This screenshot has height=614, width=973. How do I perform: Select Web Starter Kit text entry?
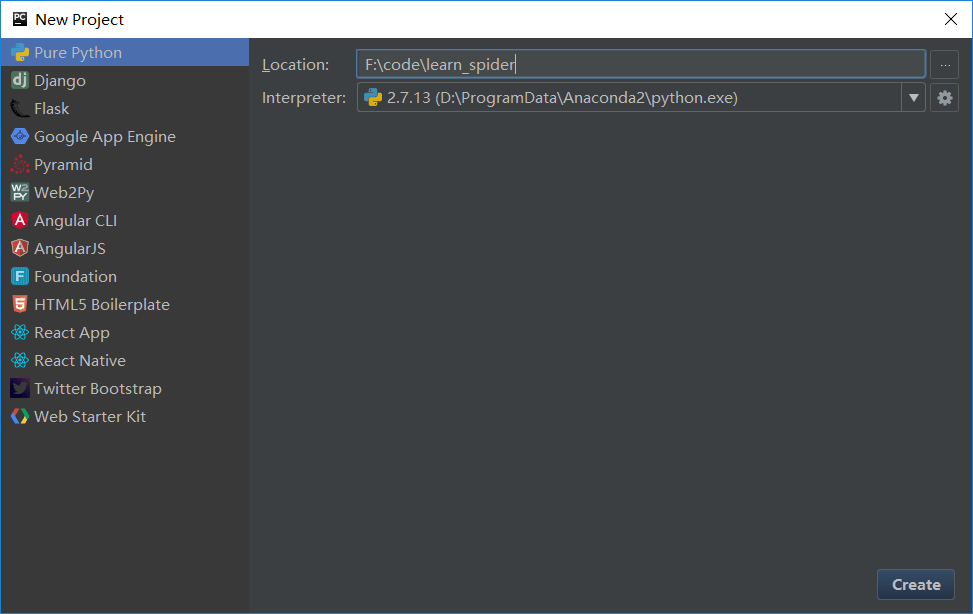tap(90, 416)
